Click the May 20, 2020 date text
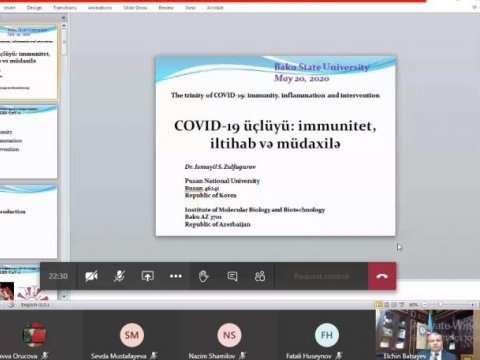480x360 pixels. pyautogui.click(x=302, y=78)
